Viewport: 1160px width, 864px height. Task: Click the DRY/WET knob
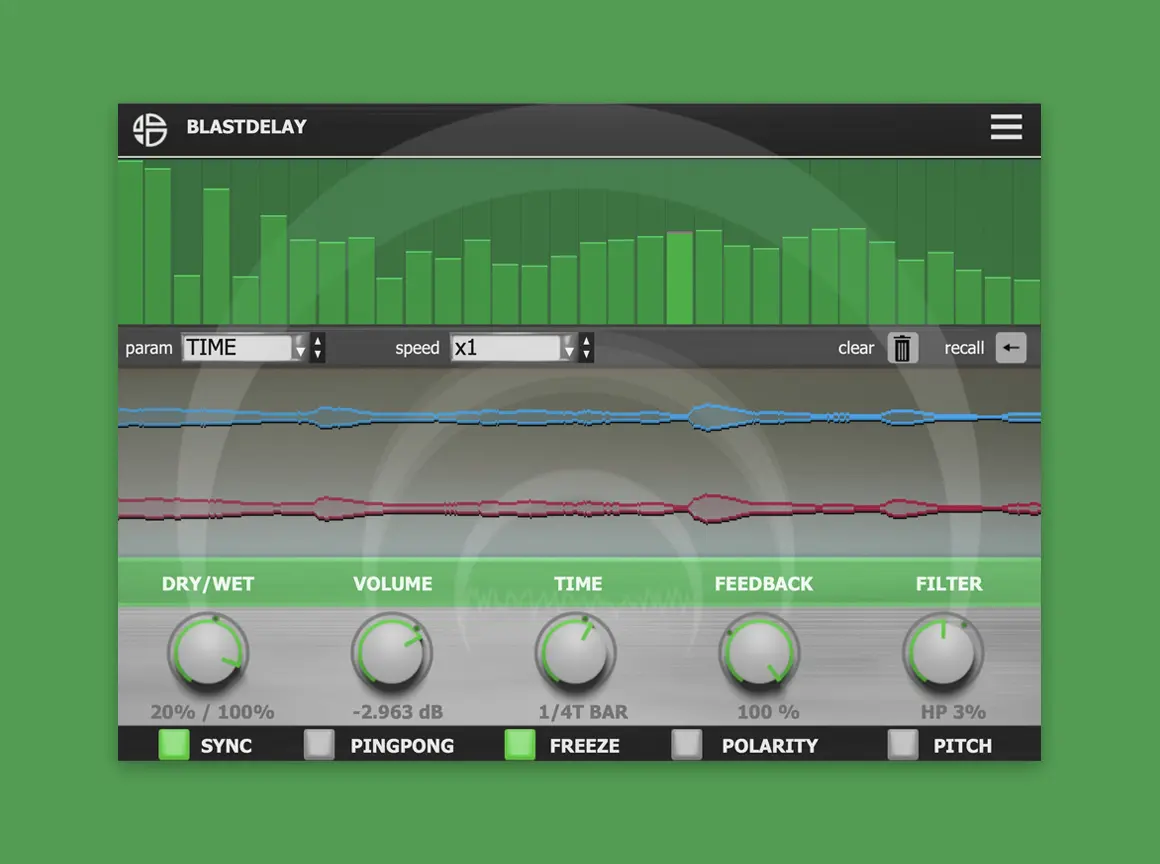pos(208,652)
